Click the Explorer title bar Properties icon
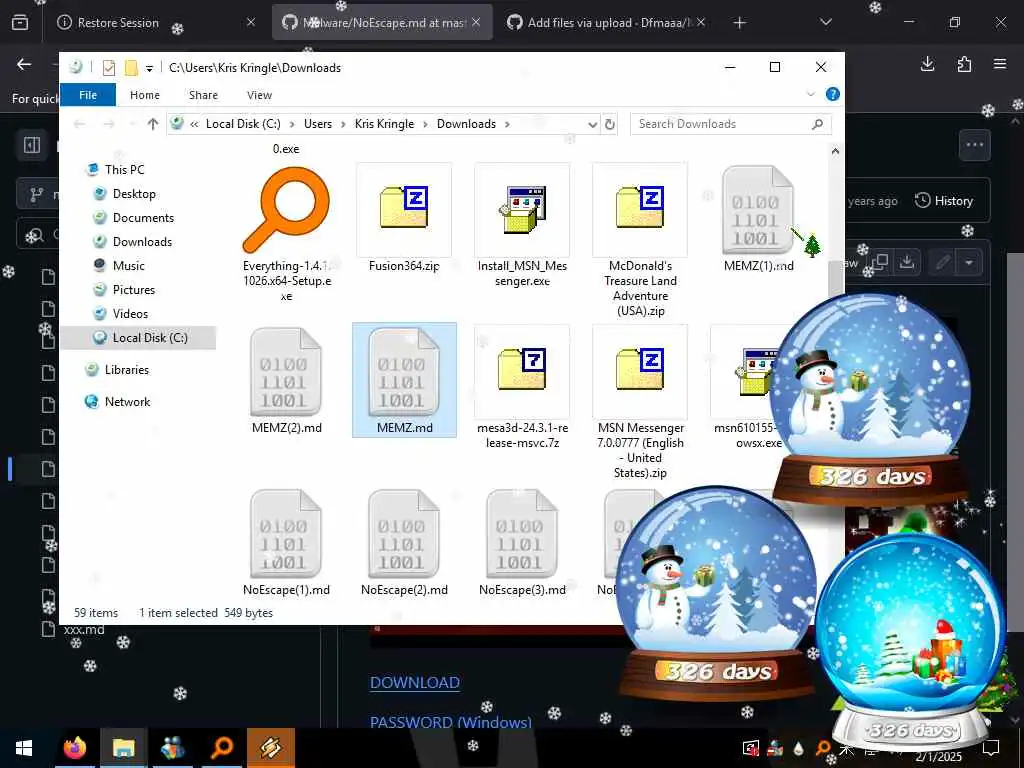 click(109, 67)
